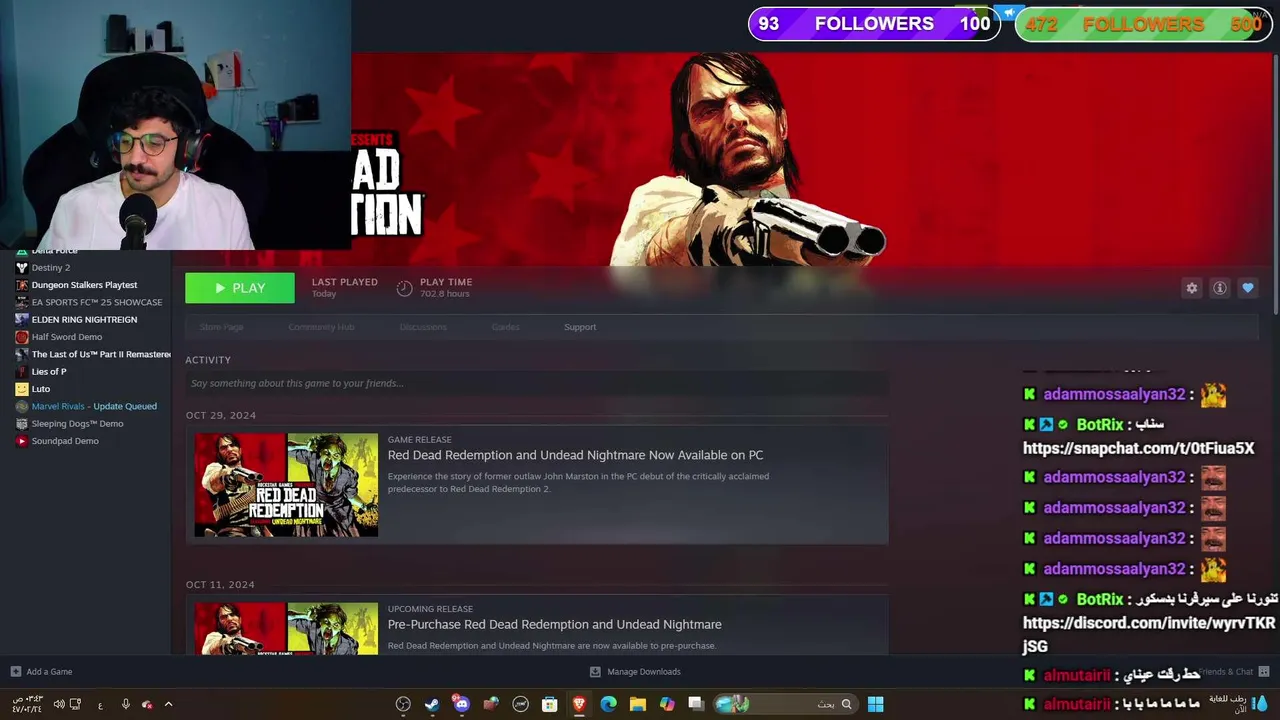Expand the system tray hidden icons chevron

point(168,704)
